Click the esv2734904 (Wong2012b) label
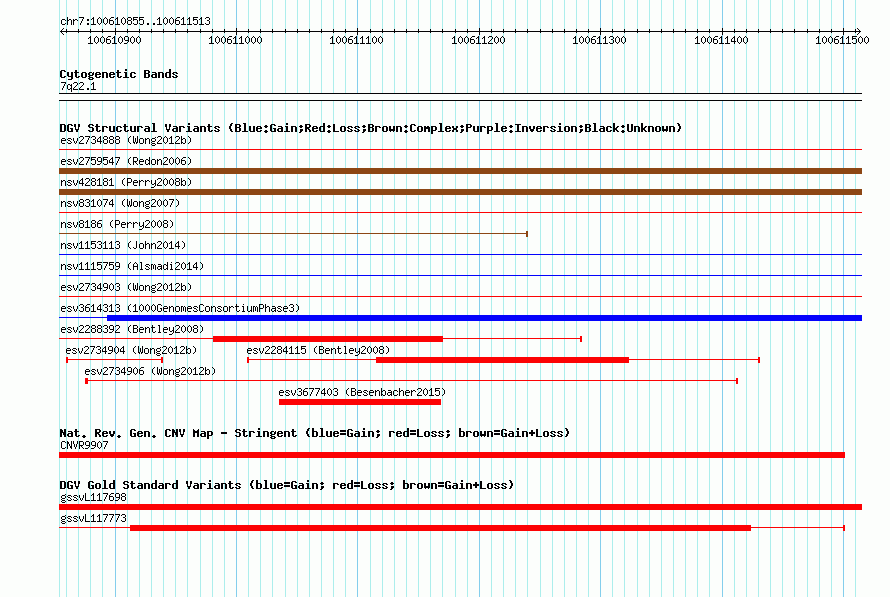This screenshot has height=597, width=890. tap(131, 350)
